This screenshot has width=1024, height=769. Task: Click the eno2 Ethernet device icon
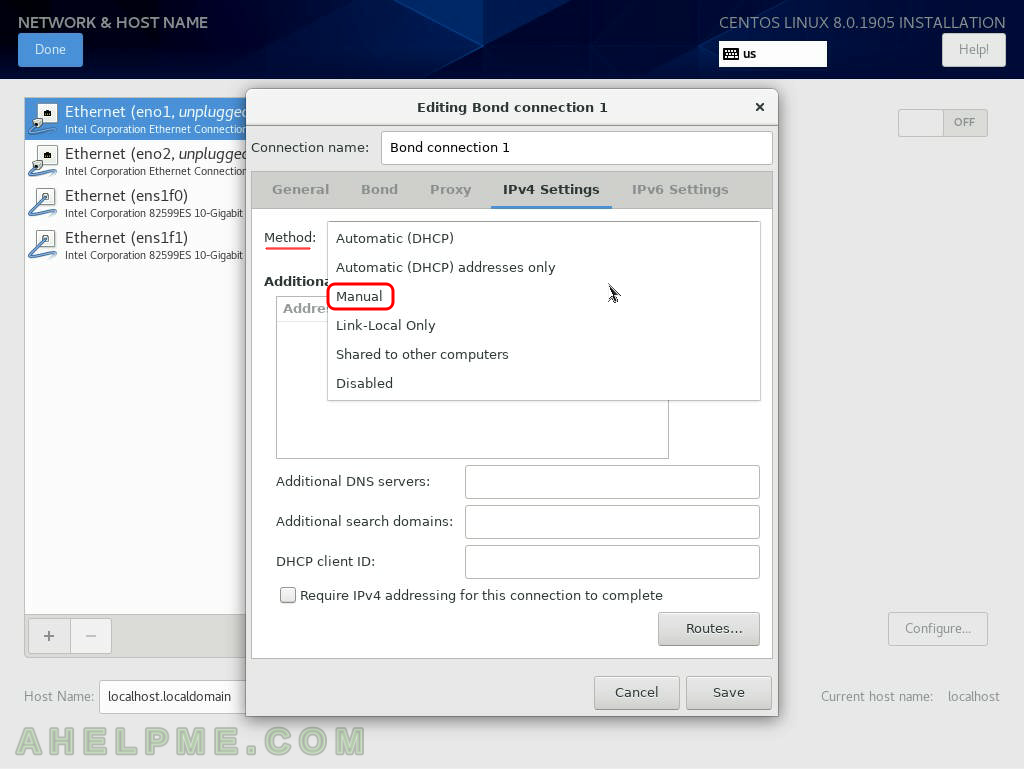[44, 161]
